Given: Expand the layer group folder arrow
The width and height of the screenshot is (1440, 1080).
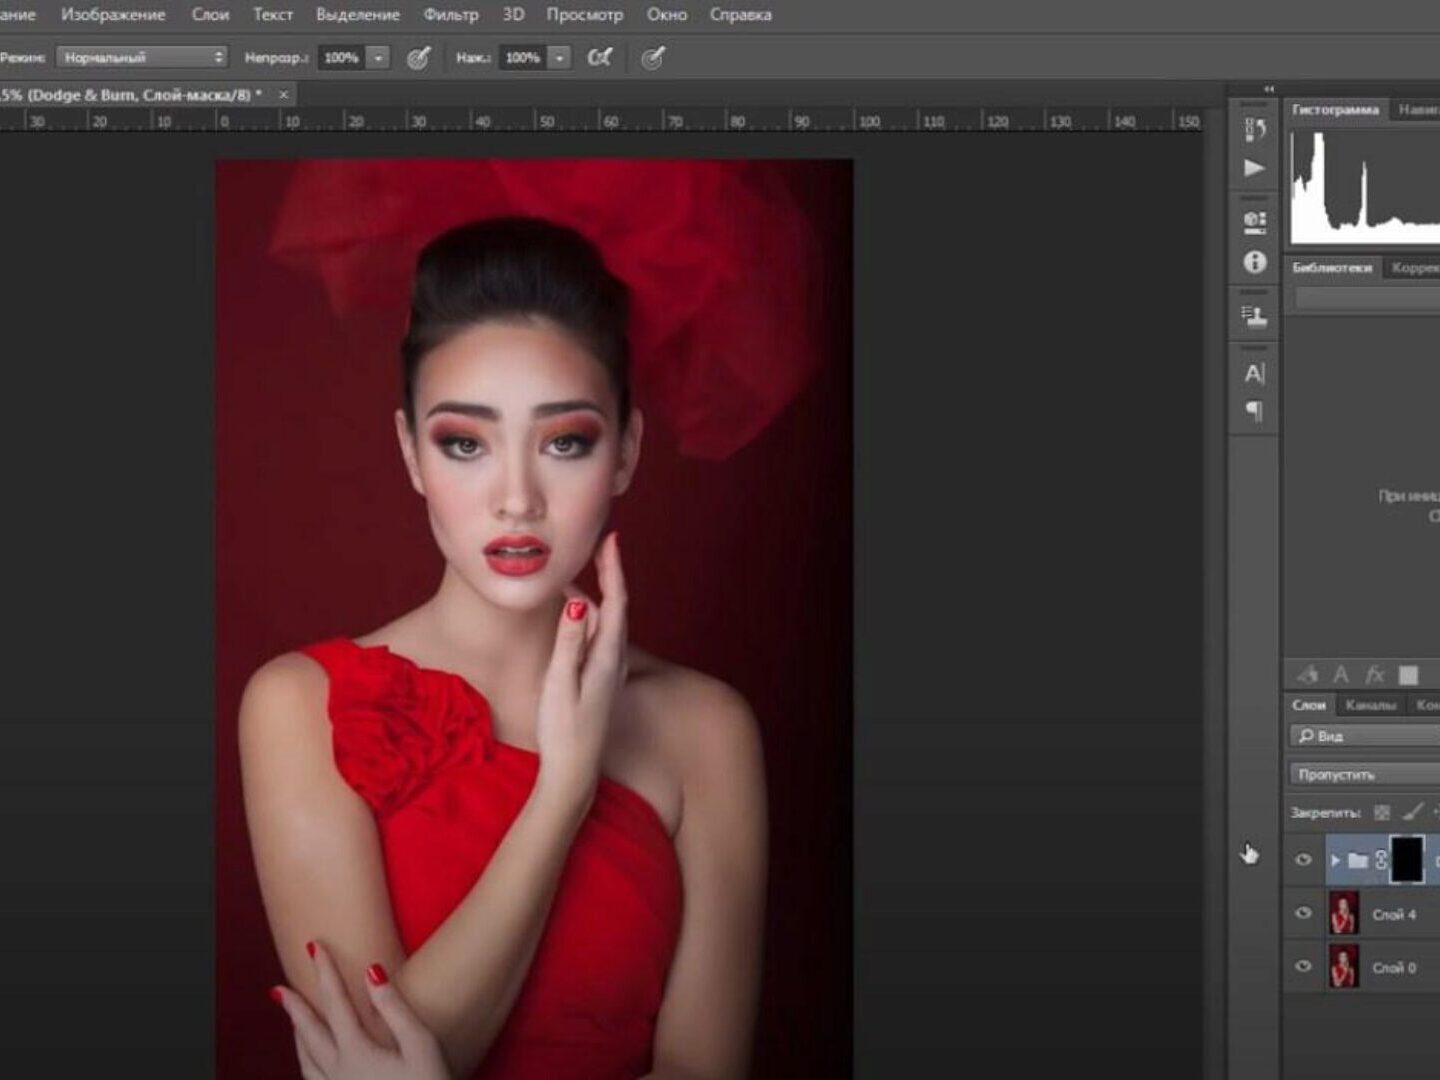Looking at the screenshot, I should point(1335,860).
